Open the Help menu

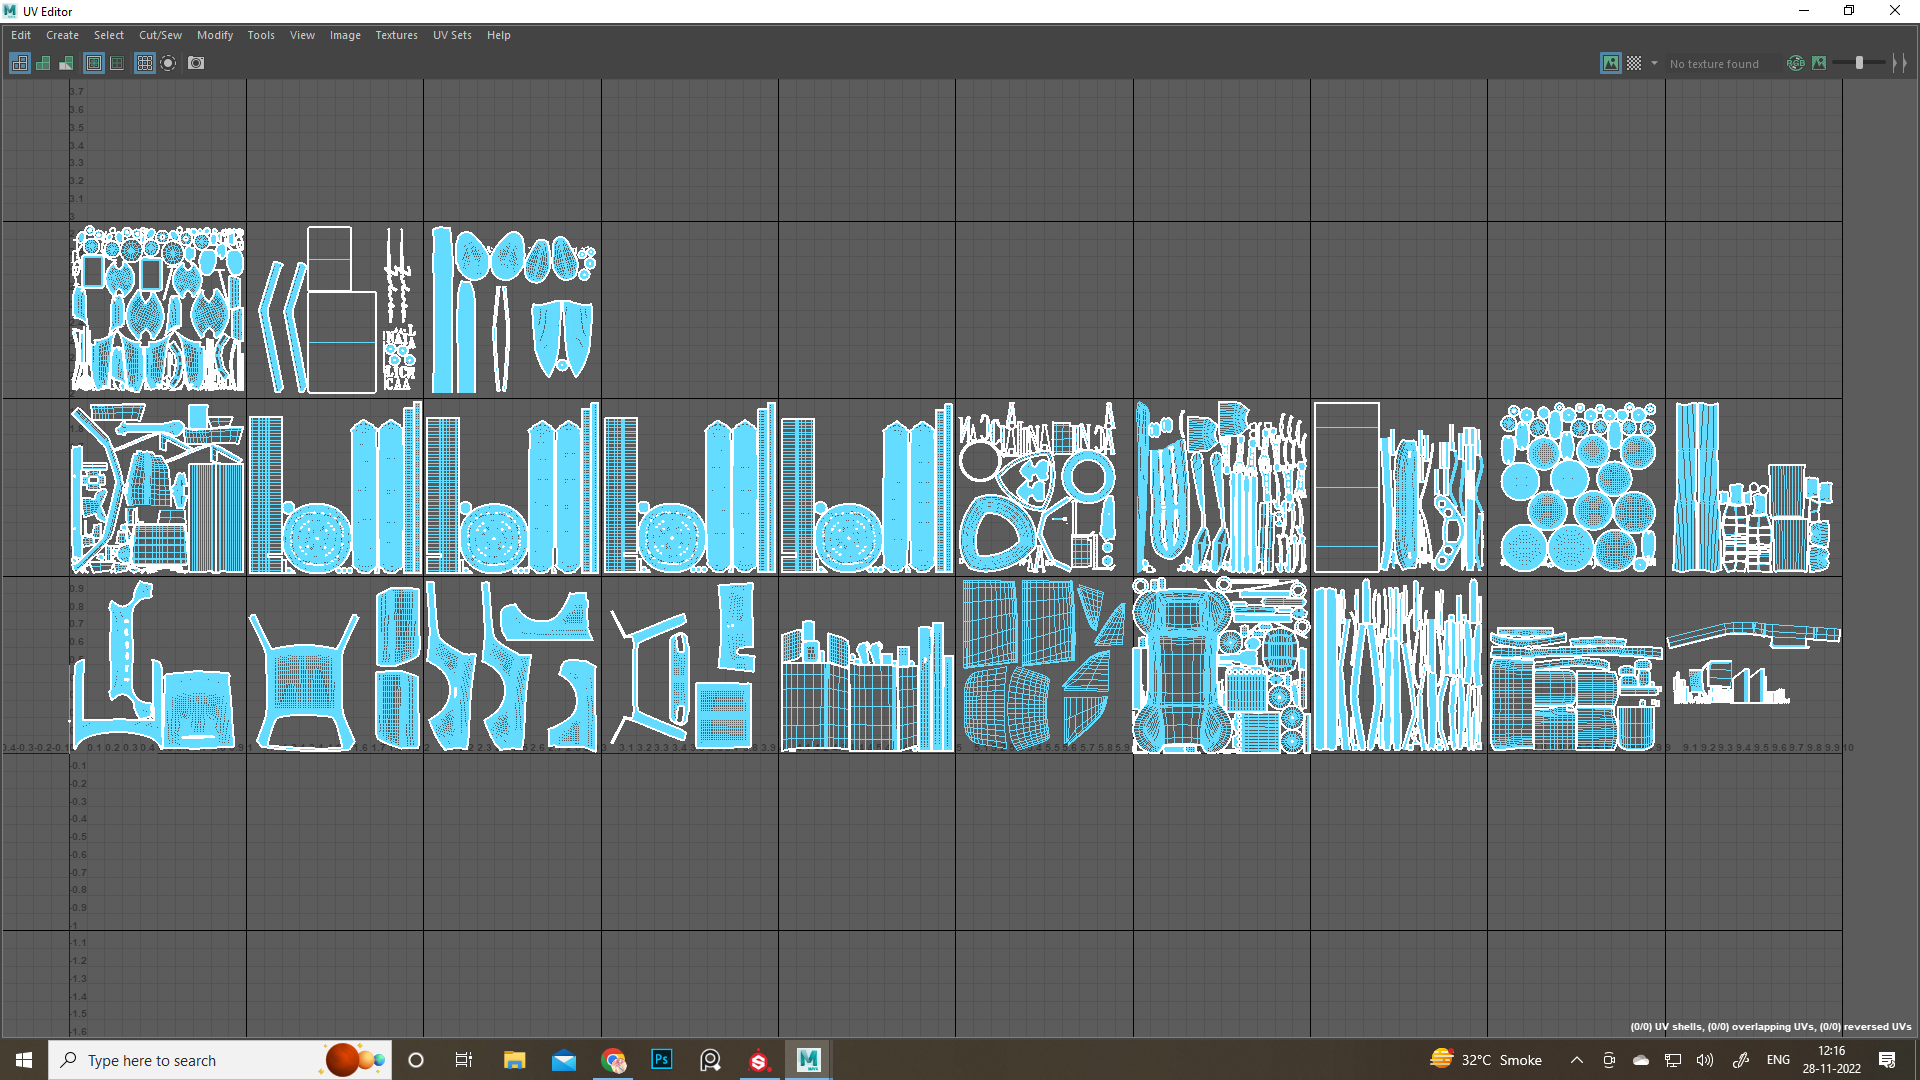(x=499, y=35)
